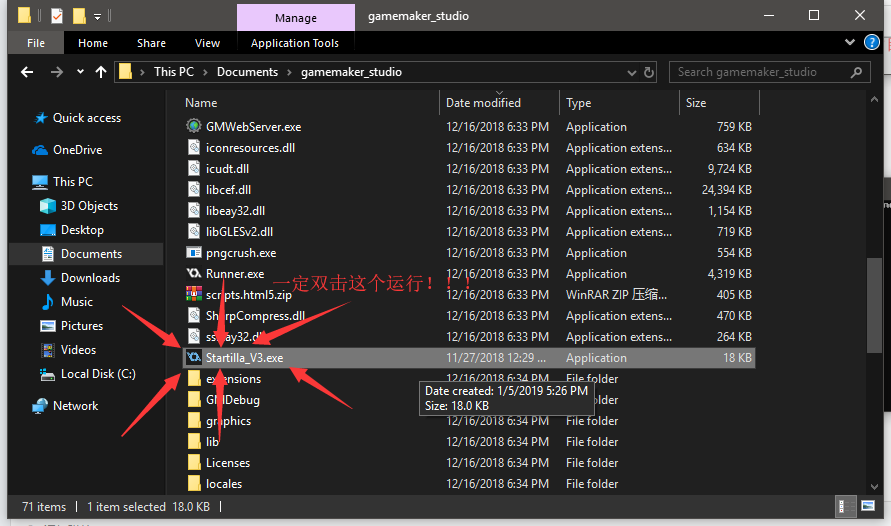Select the extensions folder icon

point(194,379)
